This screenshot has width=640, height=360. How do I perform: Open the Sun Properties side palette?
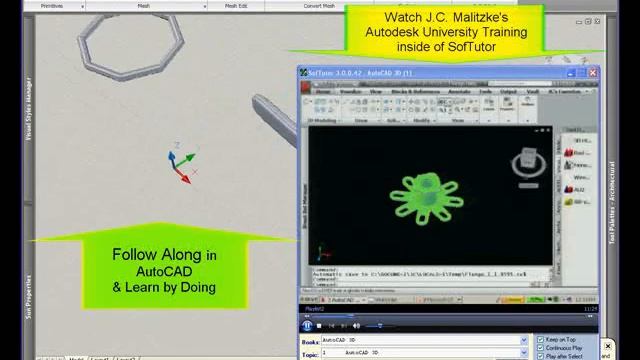29,297
